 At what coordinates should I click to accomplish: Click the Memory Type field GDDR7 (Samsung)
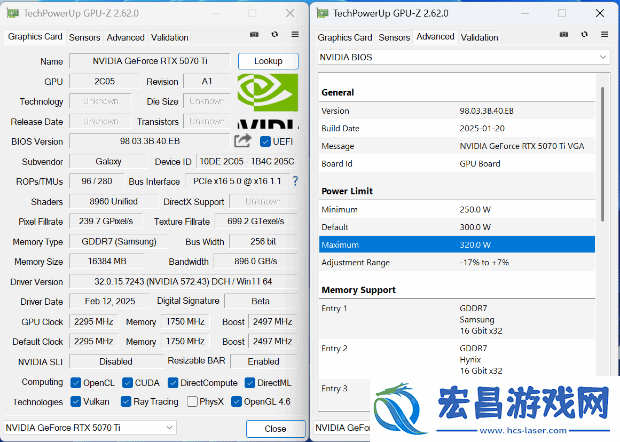(119, 242)
